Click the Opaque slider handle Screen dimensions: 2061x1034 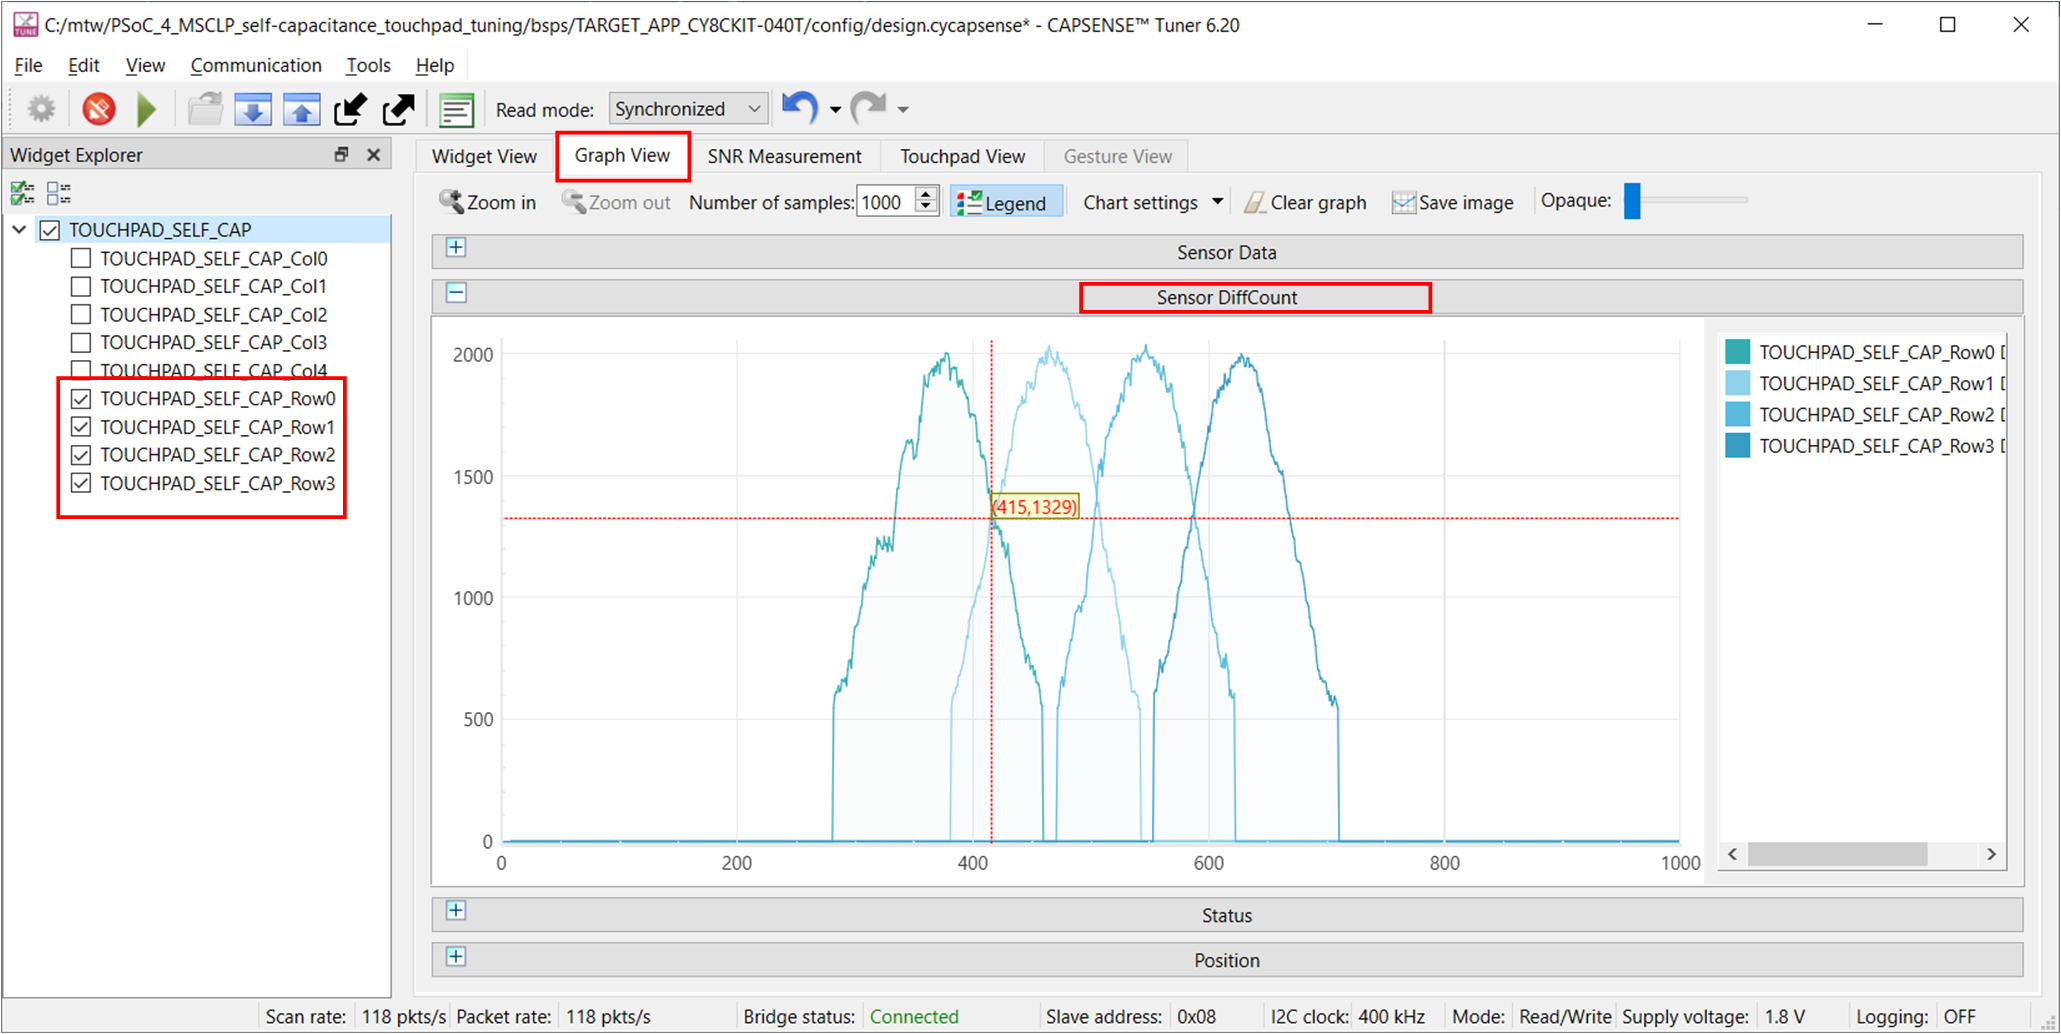coord(1632,201)
